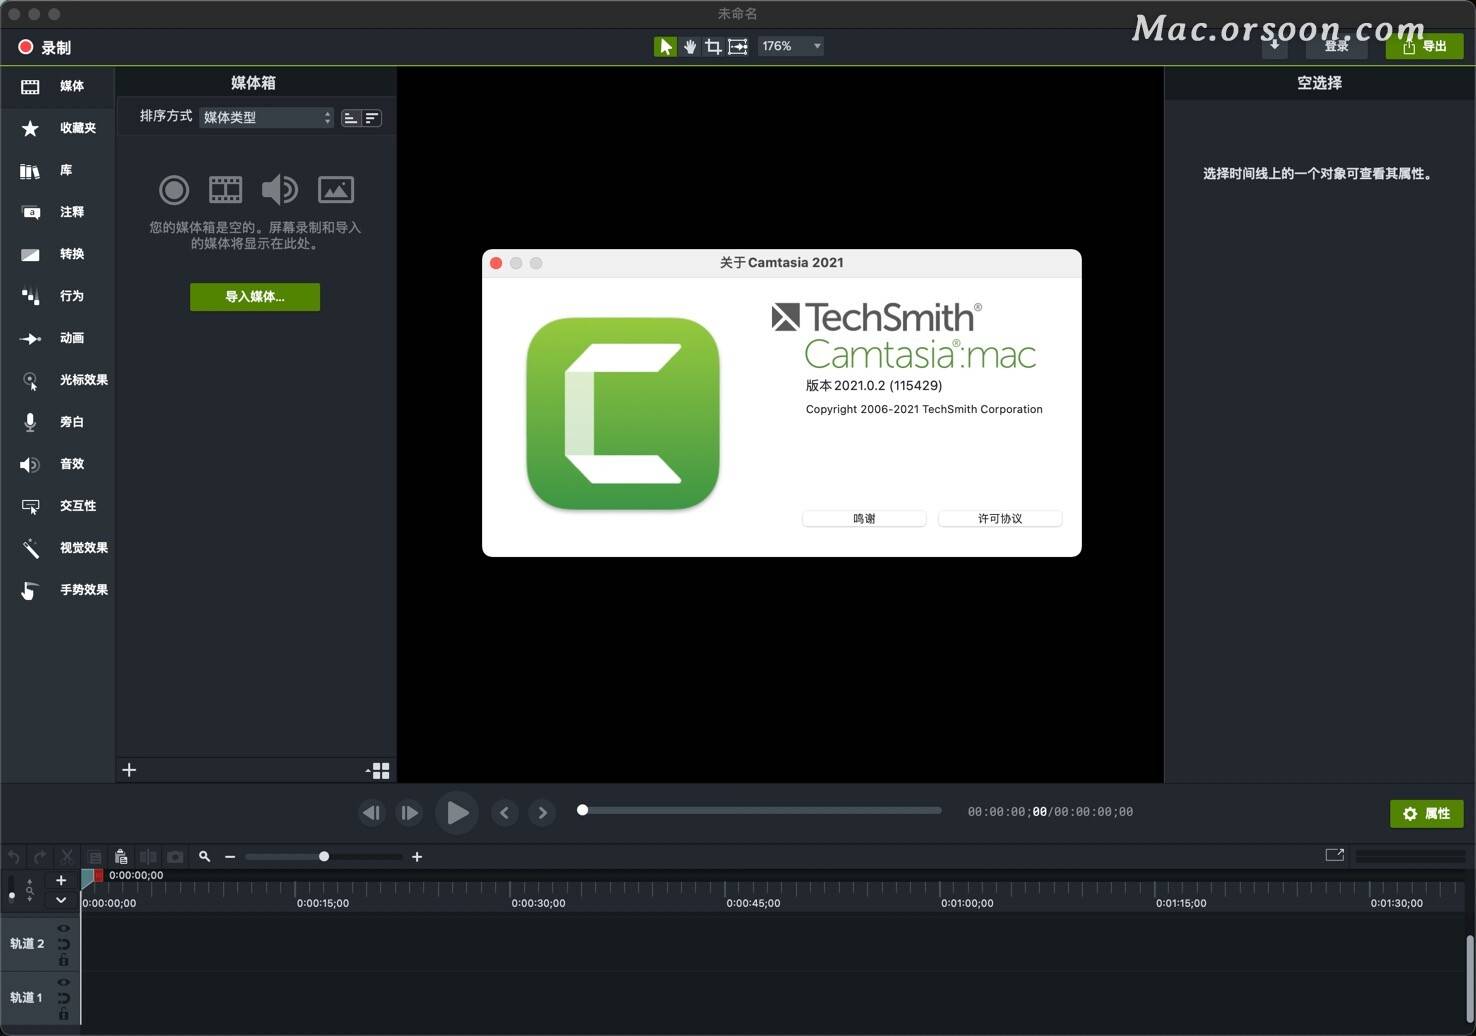This screenshot has width=1476, height=1036.
Task: Open the 转换 (Transitions) sidebar tab
Action: pyautogui.click(x=57, y=254)
